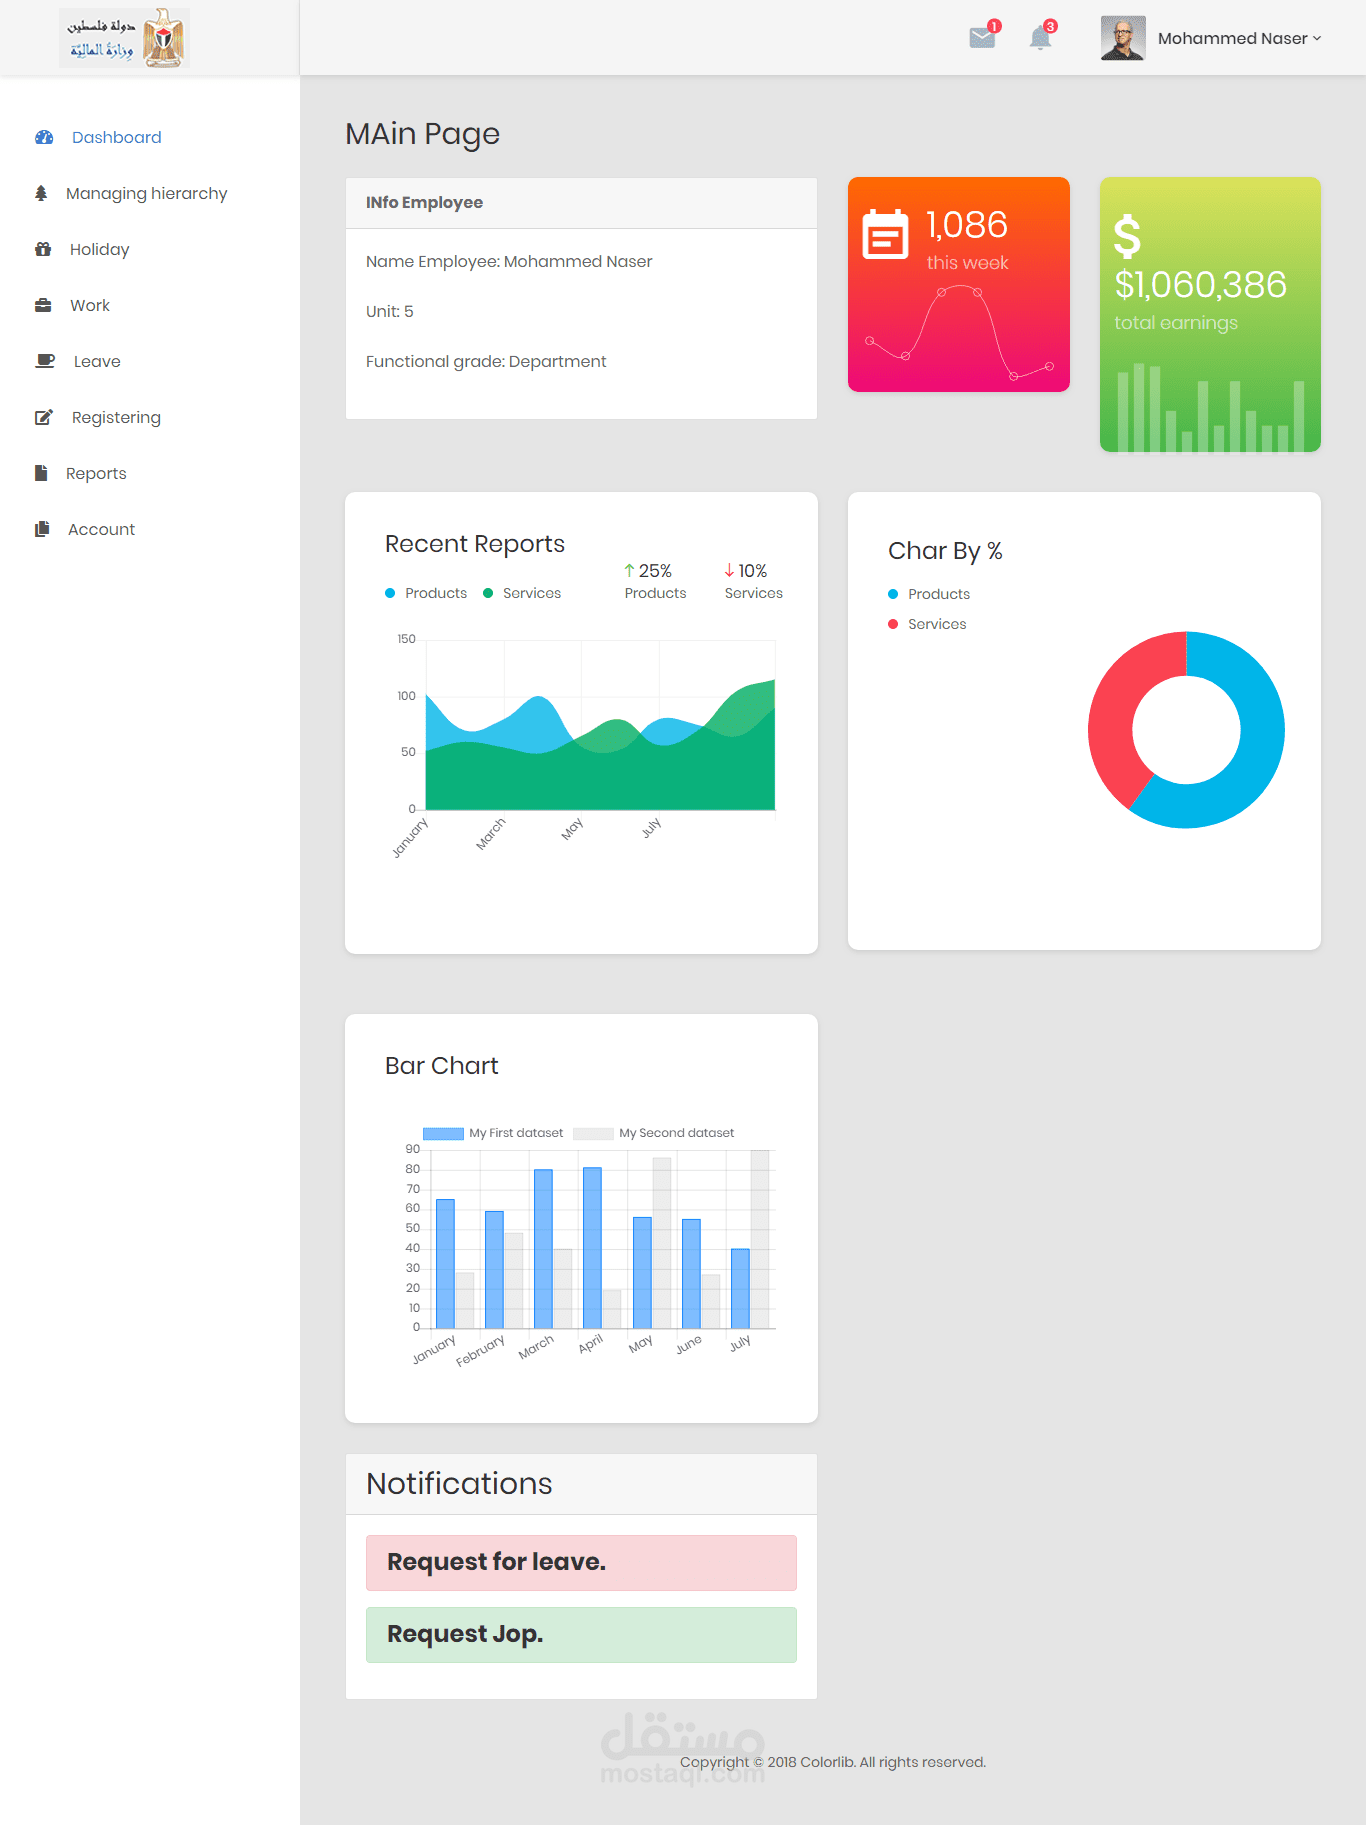Toggle Products legend in Recent Reports
The width and height of the screenshot is (1366, 1825).
click(x=426, y=593)
